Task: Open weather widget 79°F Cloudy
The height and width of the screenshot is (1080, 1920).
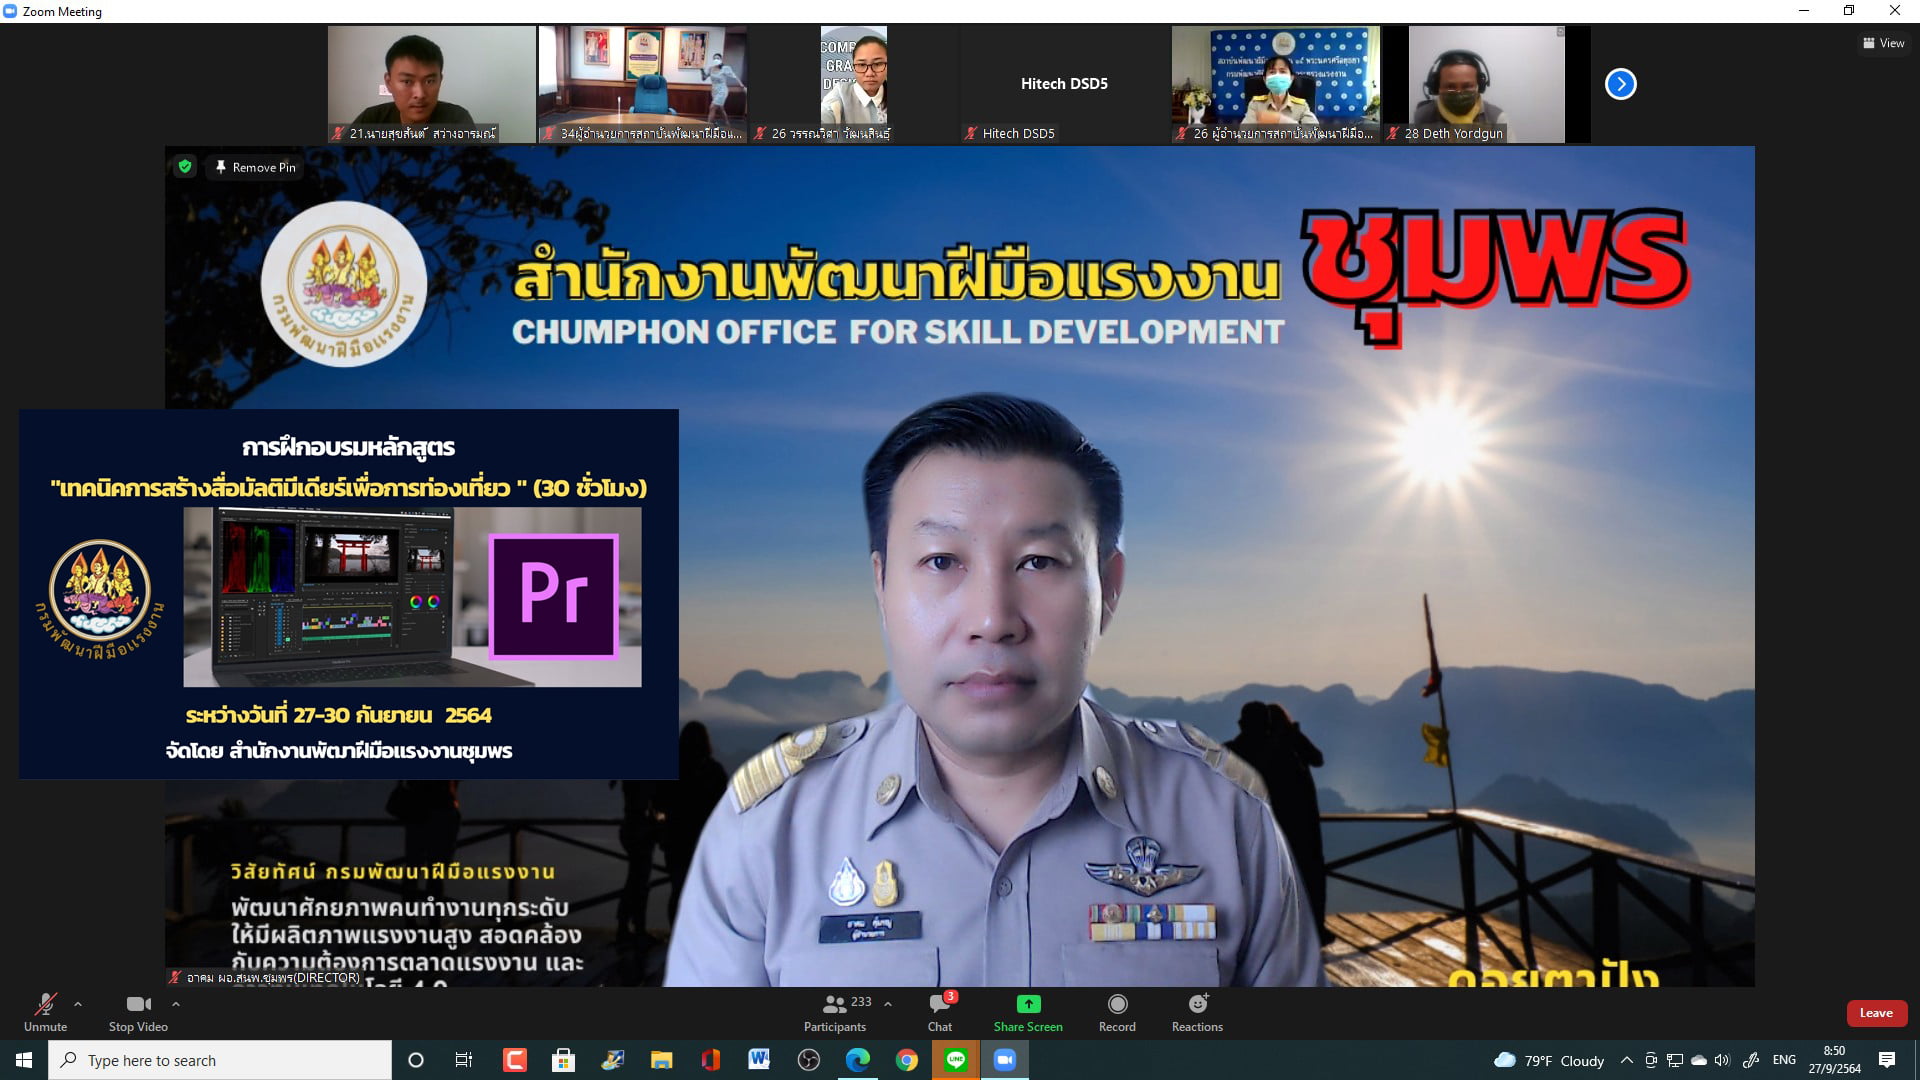Action: (1548, 1060)
